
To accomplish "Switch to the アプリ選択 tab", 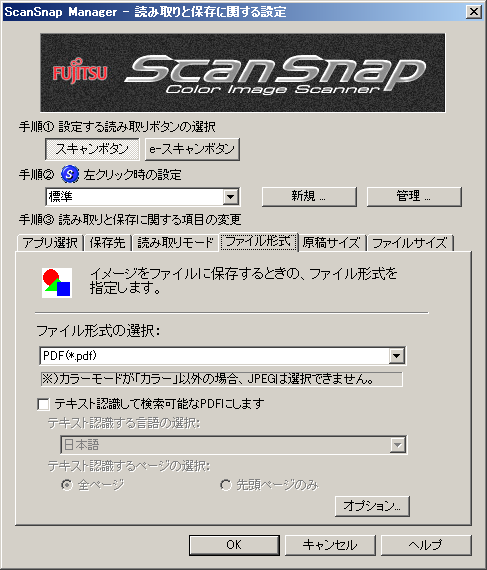I will coord(50,242).
